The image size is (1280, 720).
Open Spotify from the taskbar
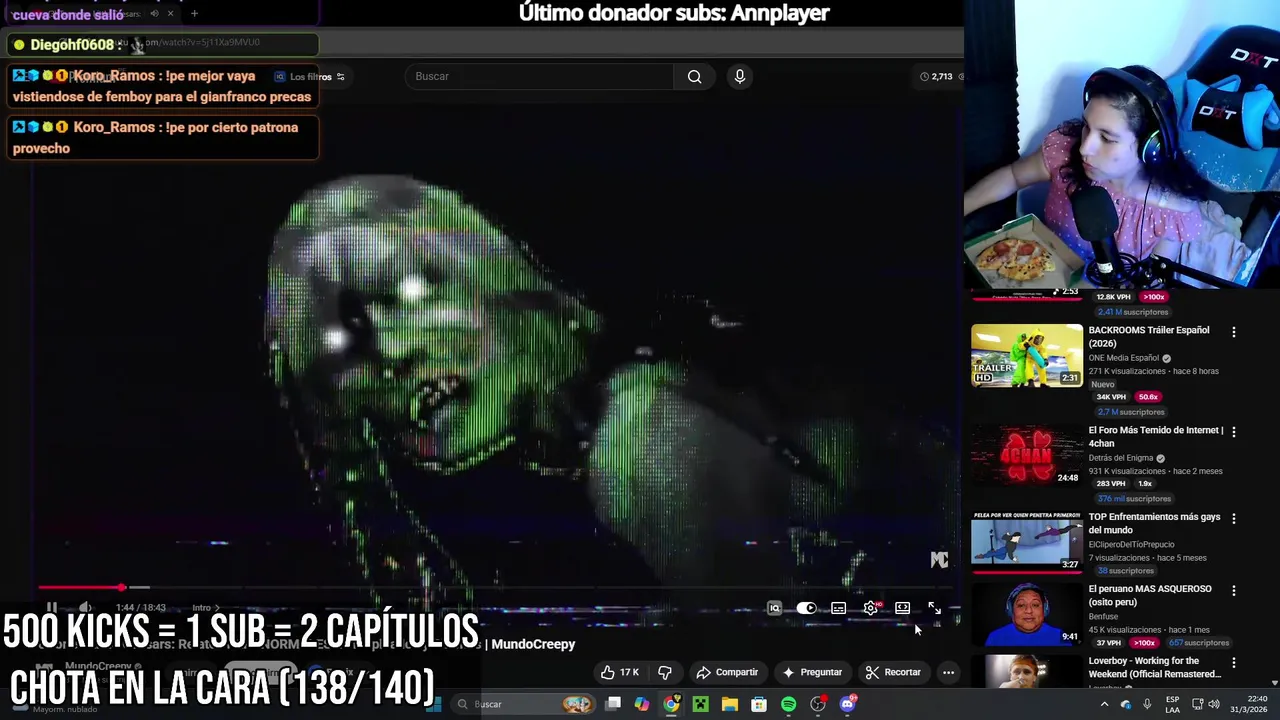(788, 704)
